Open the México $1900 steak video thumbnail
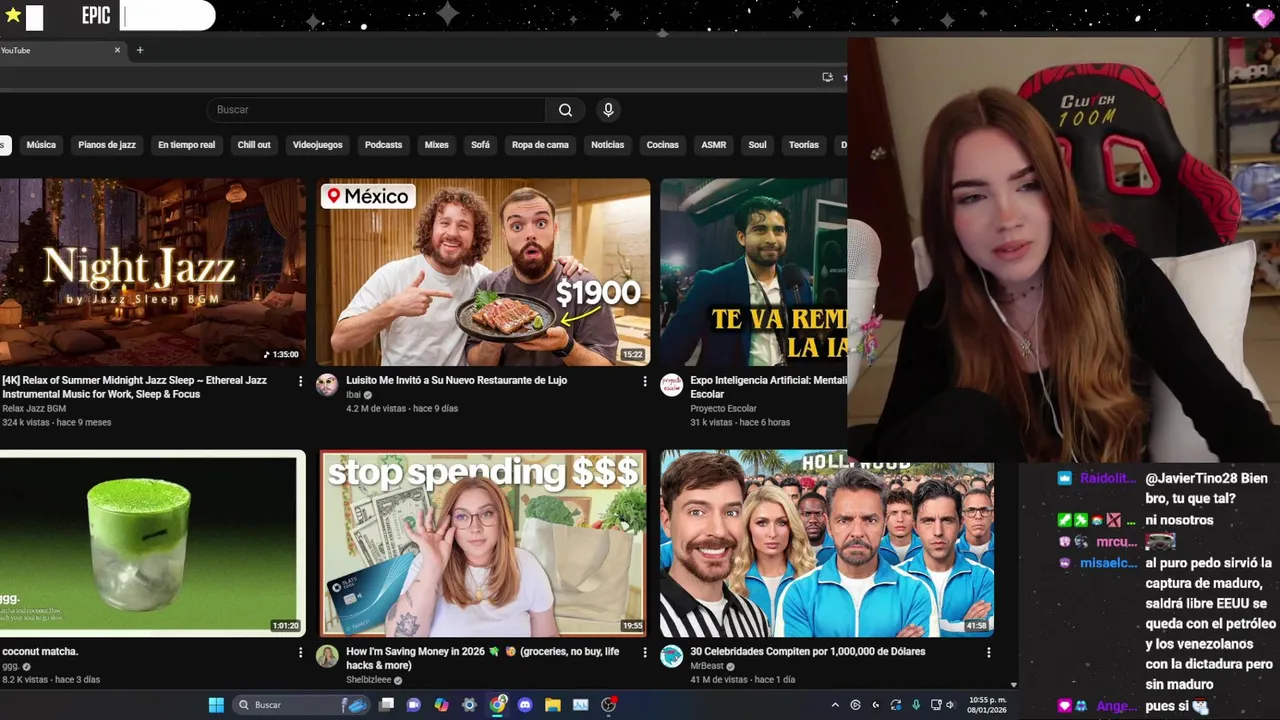 483,272
